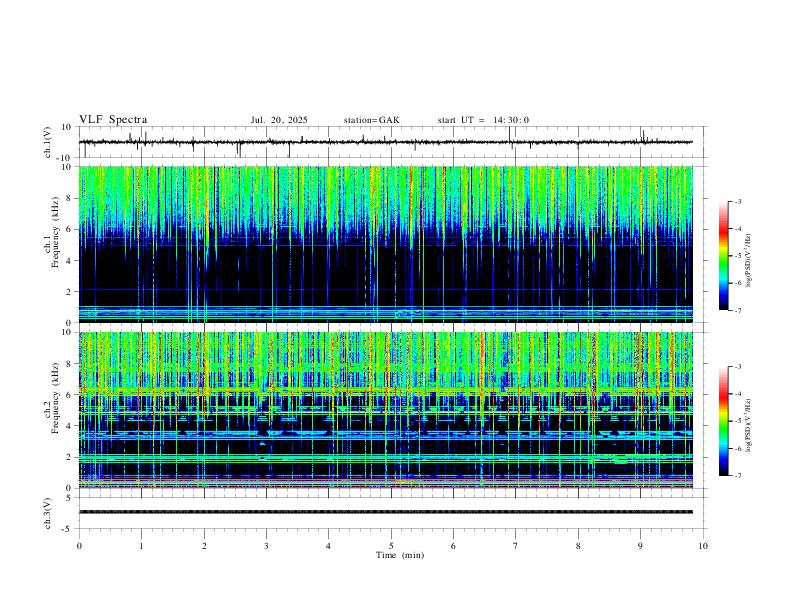Click the ch.1 spectrogram panel
Viewport: 792px width, 612px height.
(x=386, y=244)
